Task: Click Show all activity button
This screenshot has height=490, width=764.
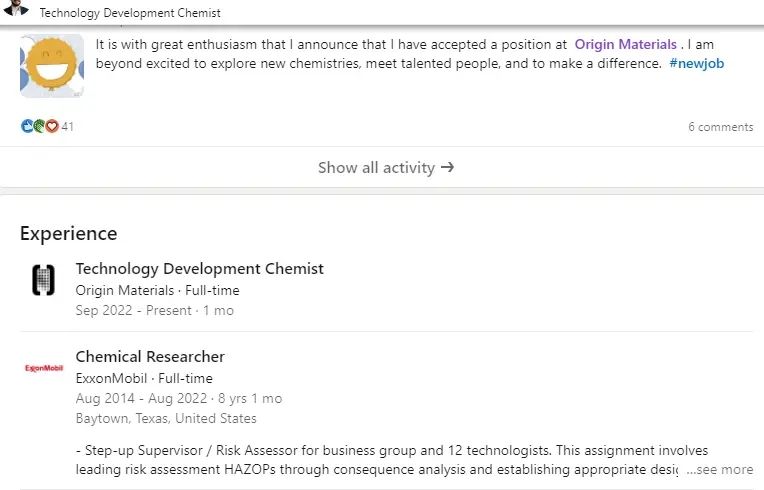Action: pyautogui.click(x=386, y=168)
